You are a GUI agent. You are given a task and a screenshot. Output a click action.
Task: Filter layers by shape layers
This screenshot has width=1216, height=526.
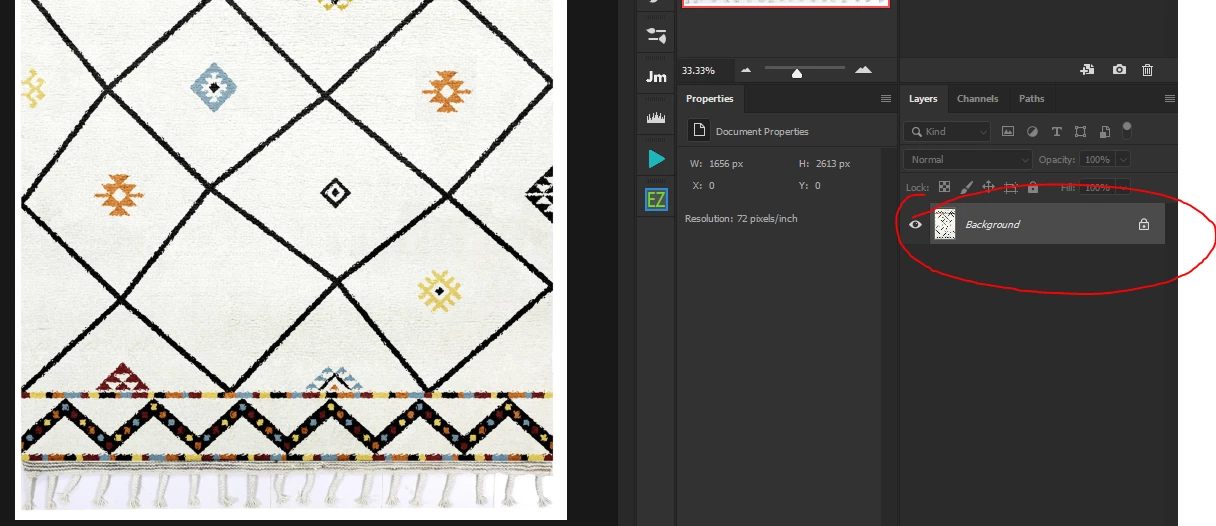coord(1080,131)
